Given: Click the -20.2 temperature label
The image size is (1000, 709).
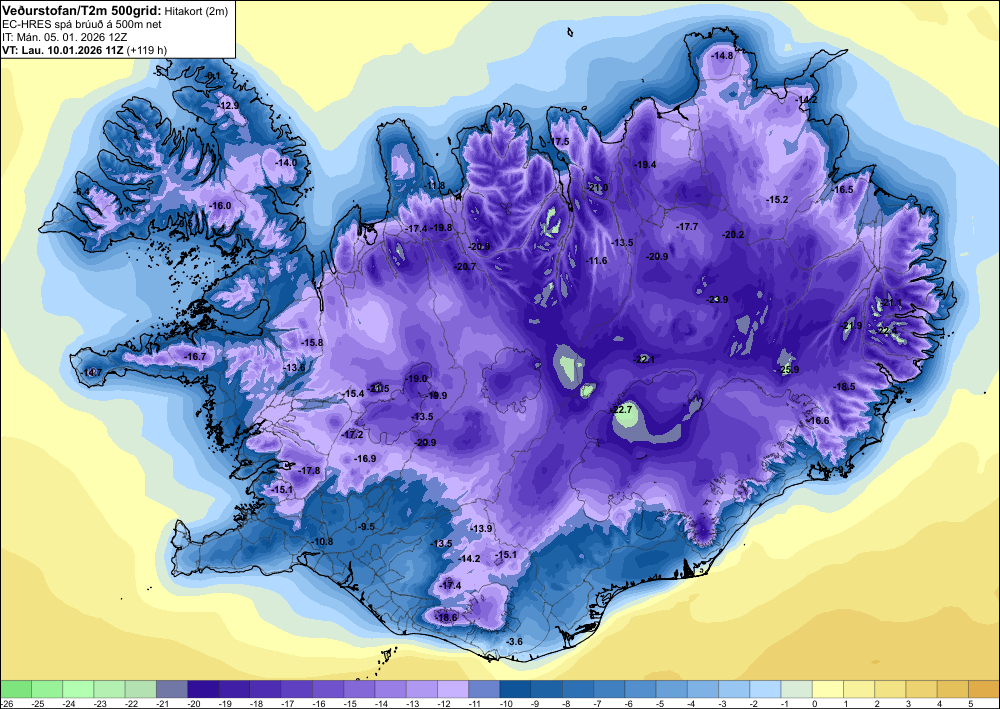Looking at the screenshot, I should (x=733, y=235).
